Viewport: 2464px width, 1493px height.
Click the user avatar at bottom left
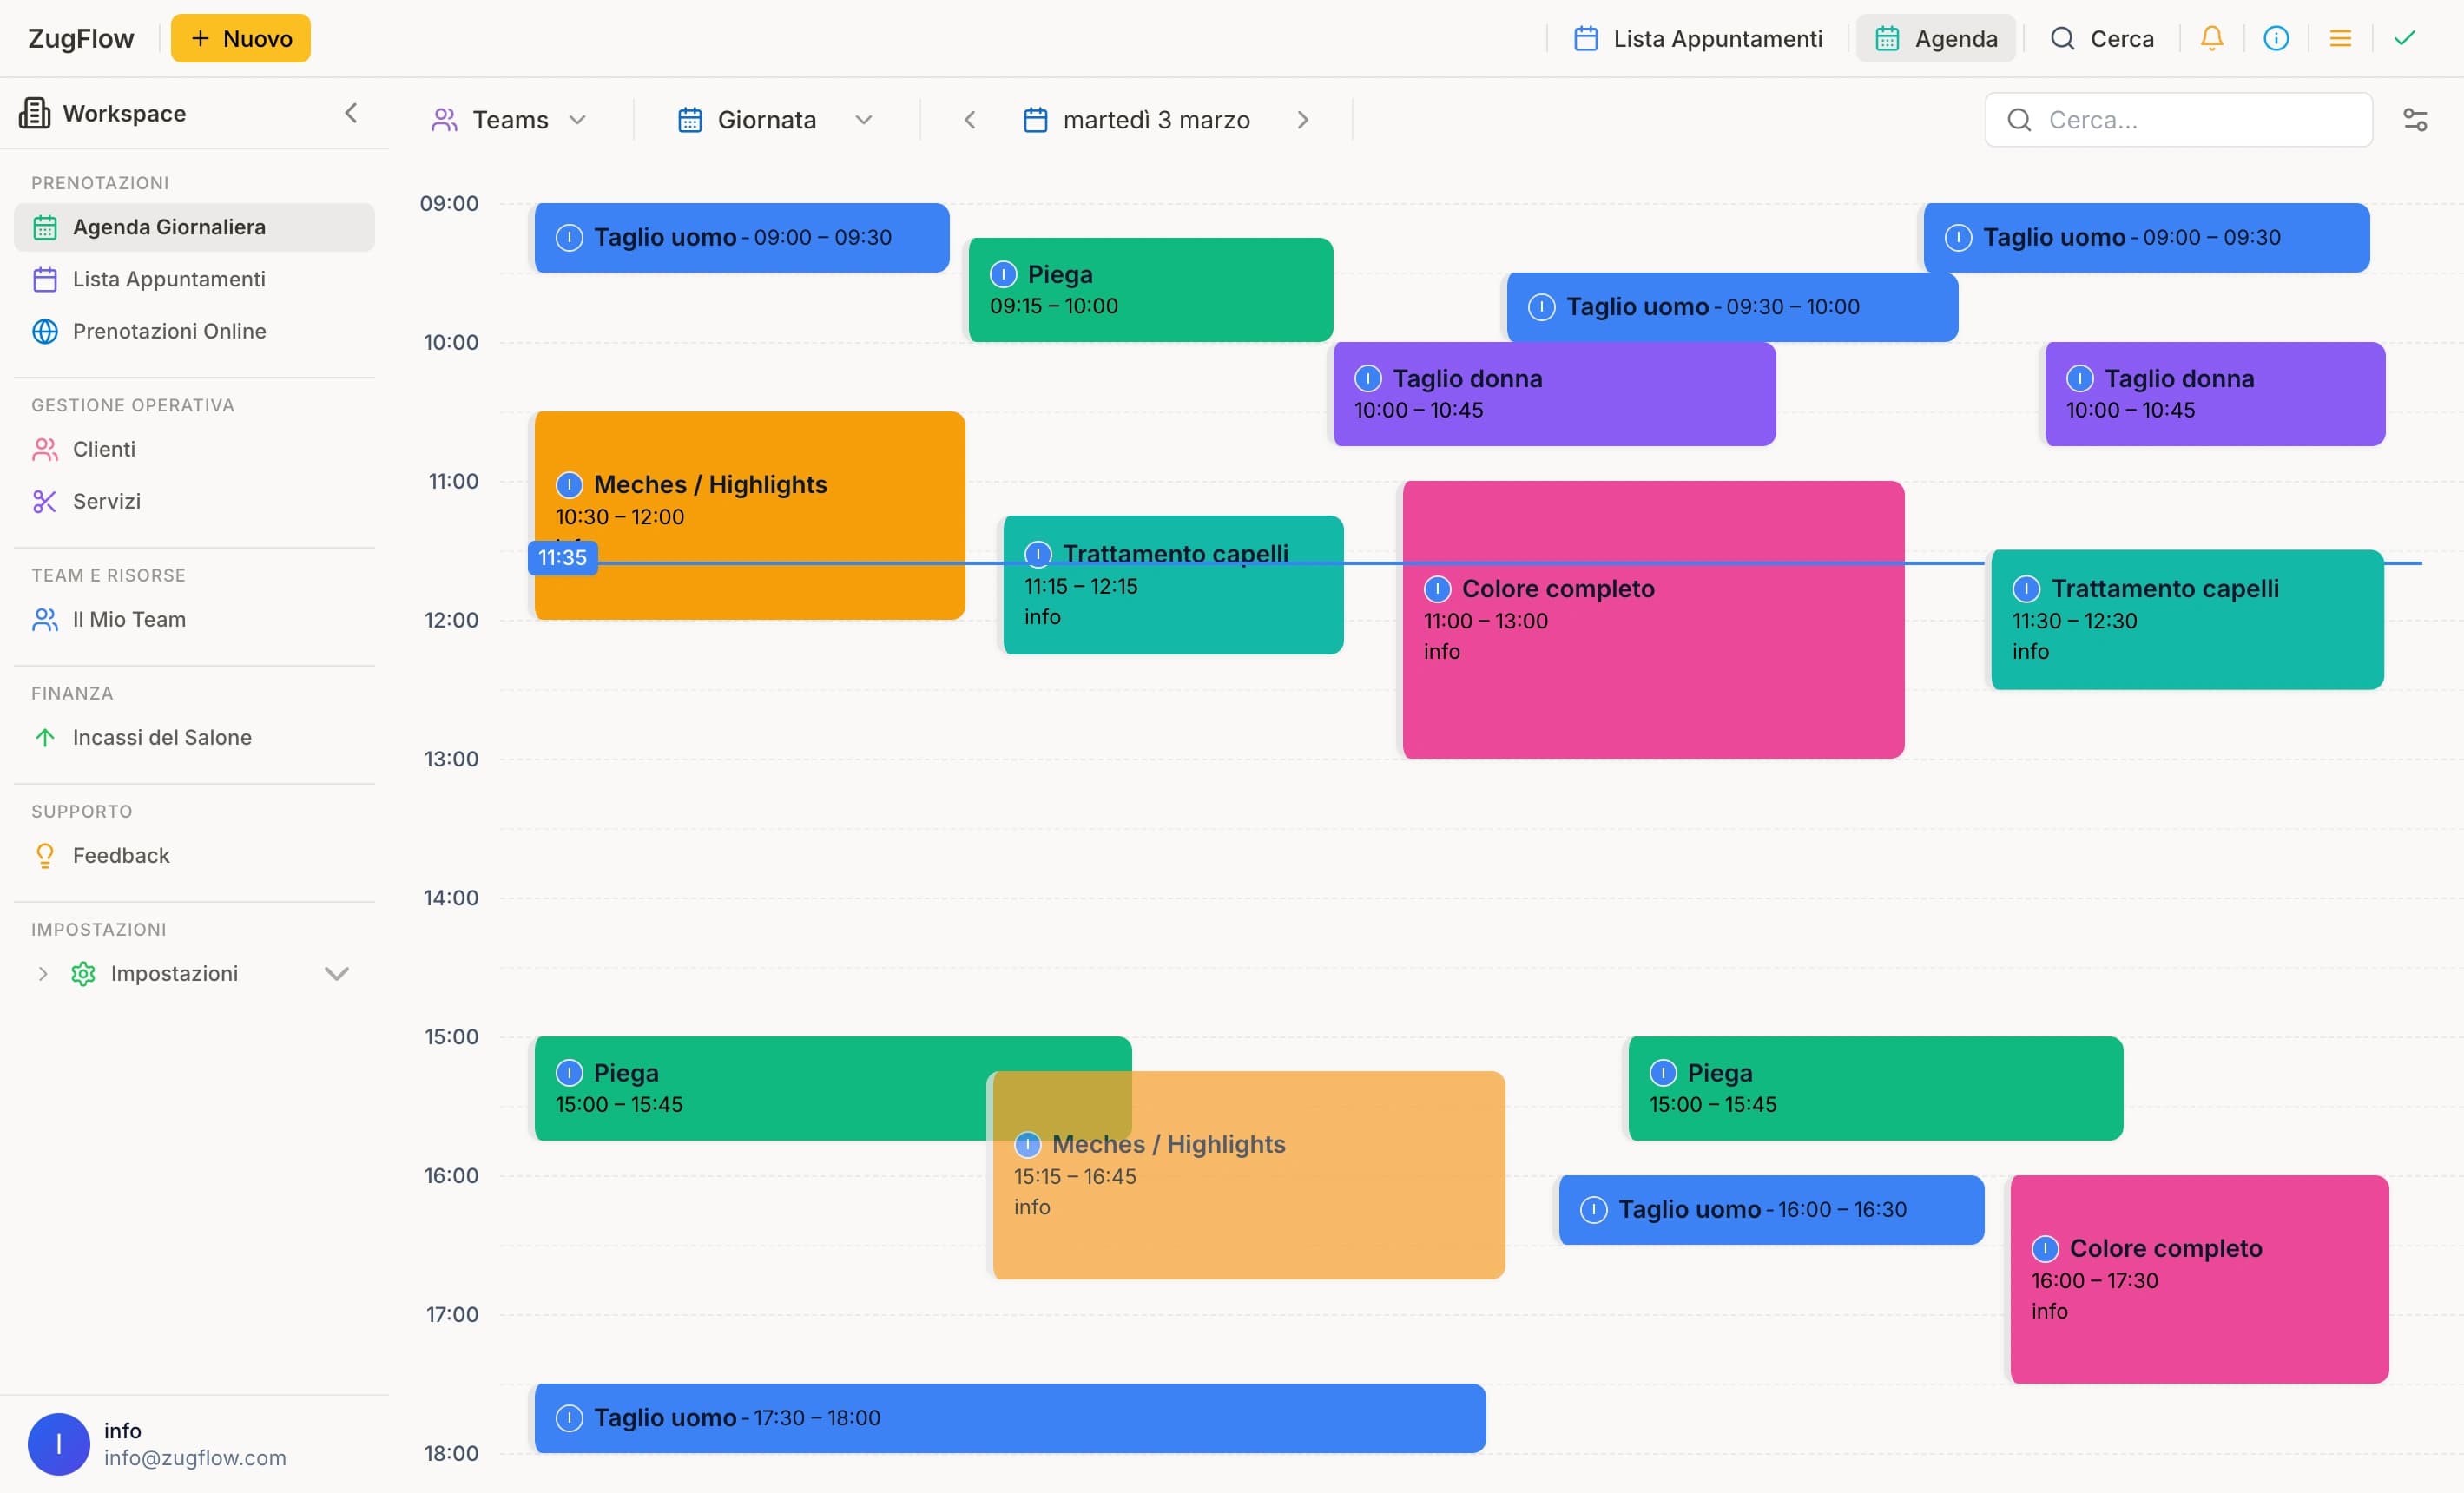point(58,1443)
